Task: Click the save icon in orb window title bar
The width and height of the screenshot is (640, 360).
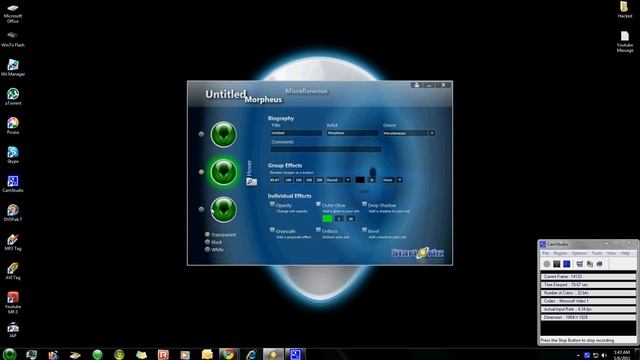Action: tap(417, 85)
